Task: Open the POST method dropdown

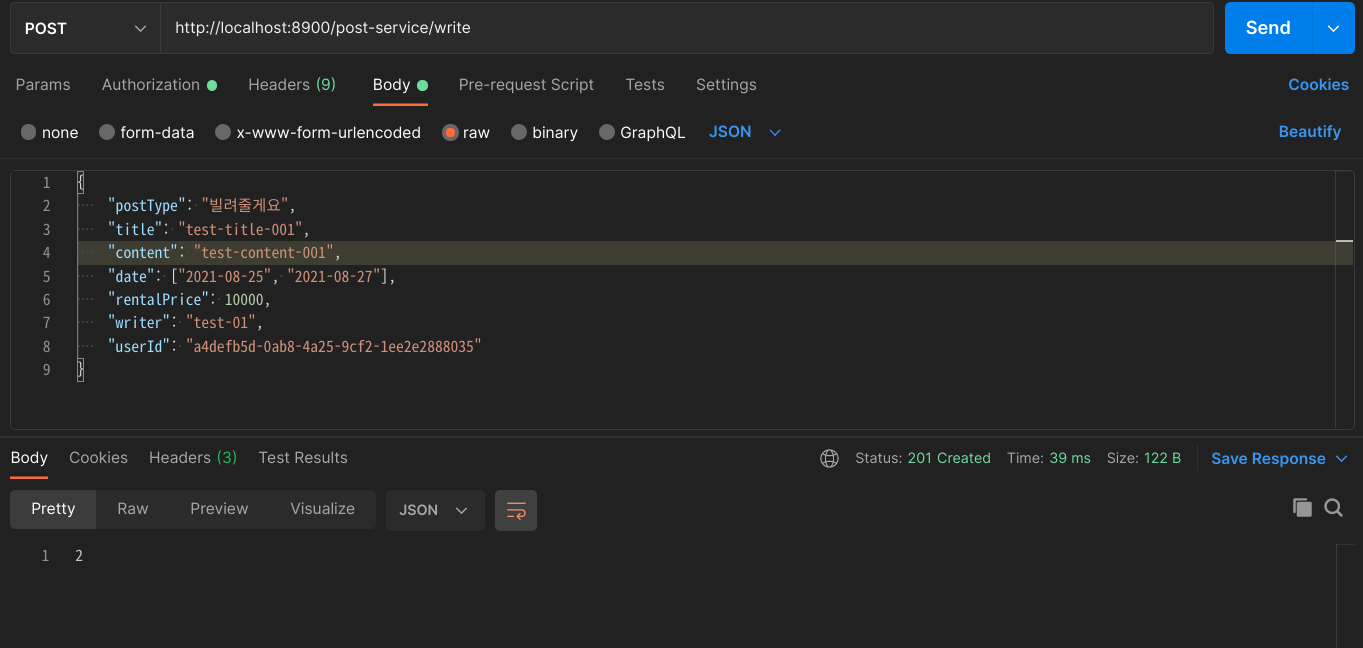Action: click(85, 28)
